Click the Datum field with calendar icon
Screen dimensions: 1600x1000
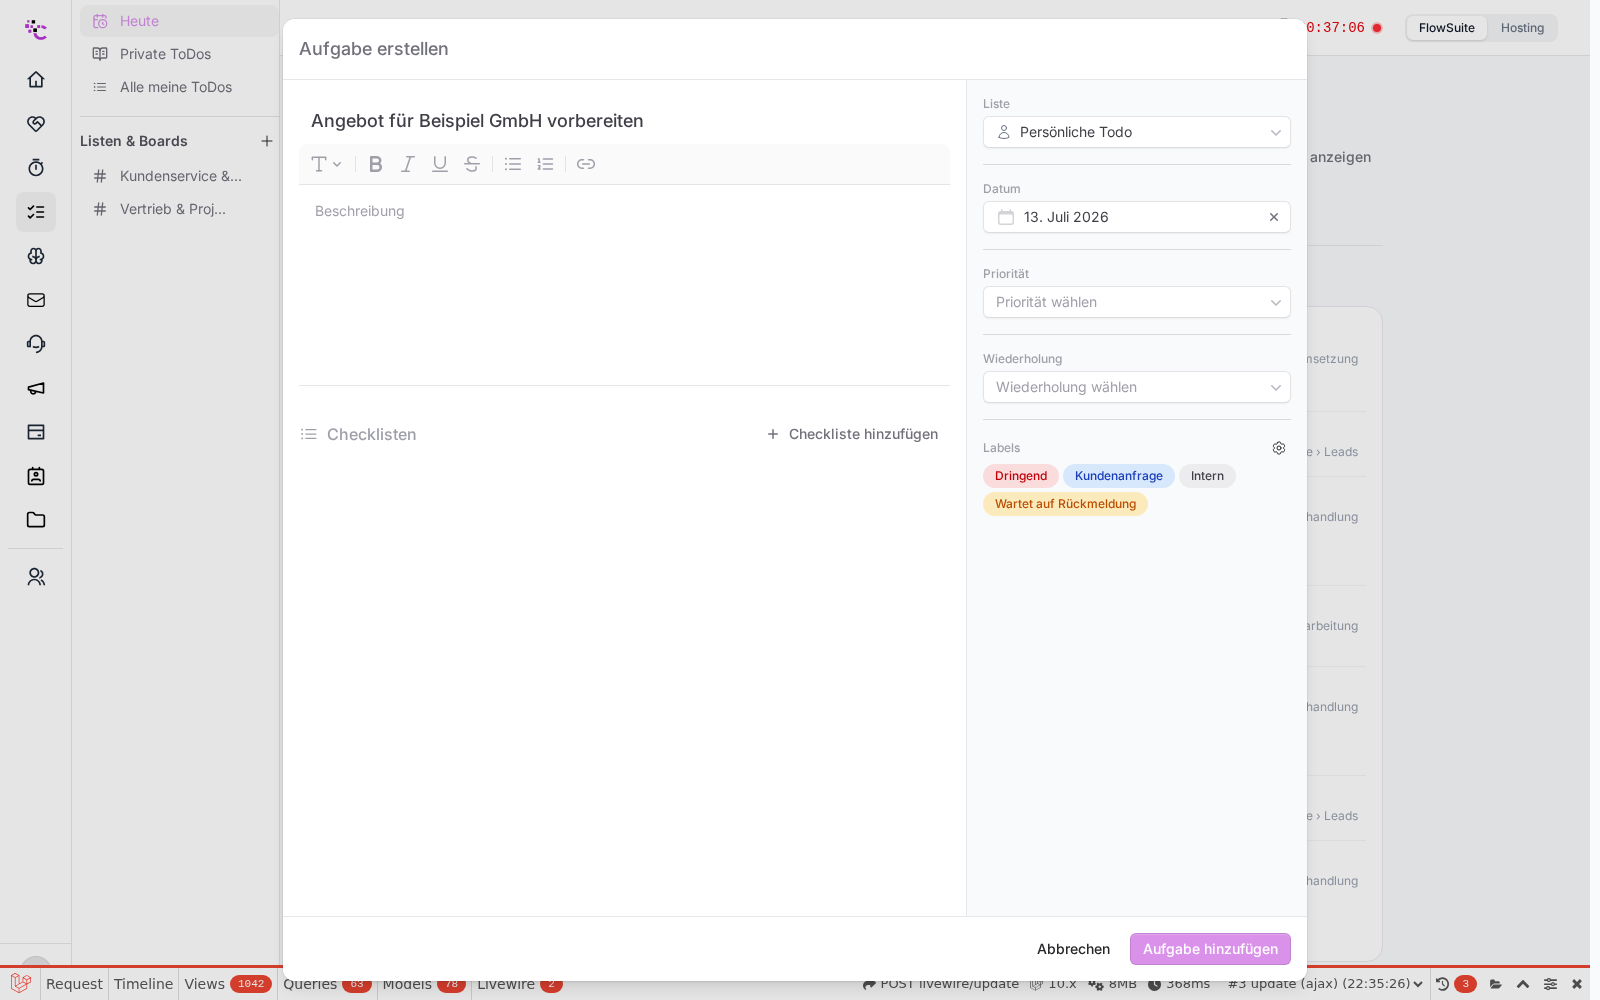coord(1137,217)
